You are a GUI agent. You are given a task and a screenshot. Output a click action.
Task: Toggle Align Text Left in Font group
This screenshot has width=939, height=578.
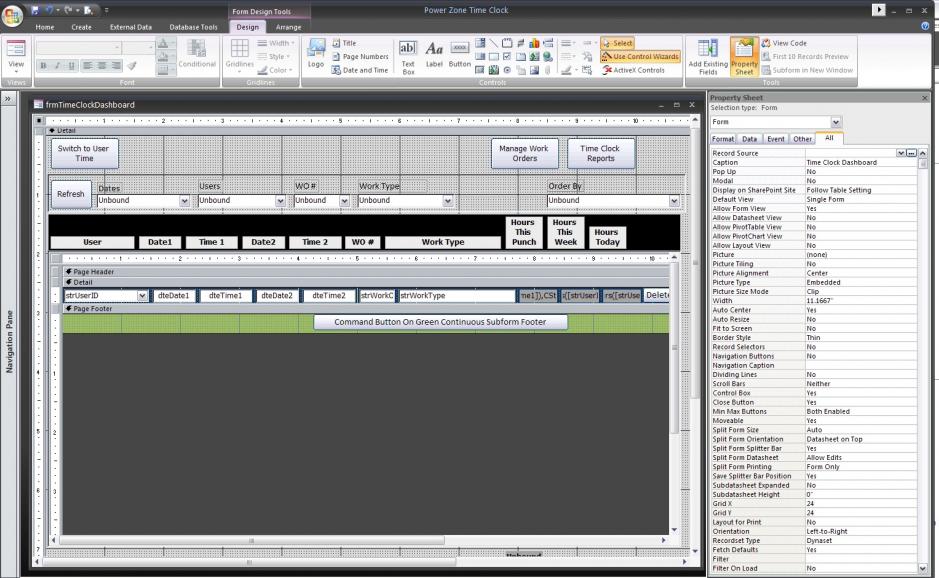coord(88,65)
